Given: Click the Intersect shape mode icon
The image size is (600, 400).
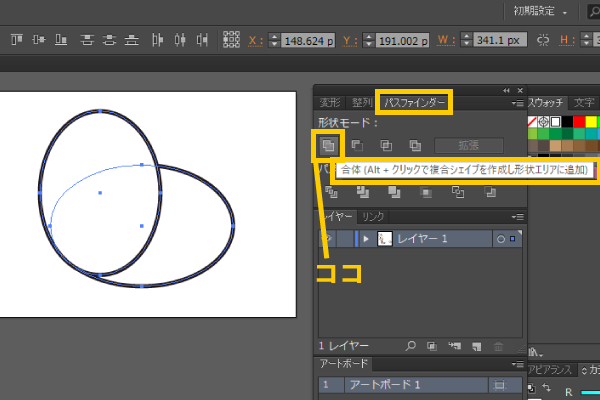Looking at the screenshot, I should (386, 146).
